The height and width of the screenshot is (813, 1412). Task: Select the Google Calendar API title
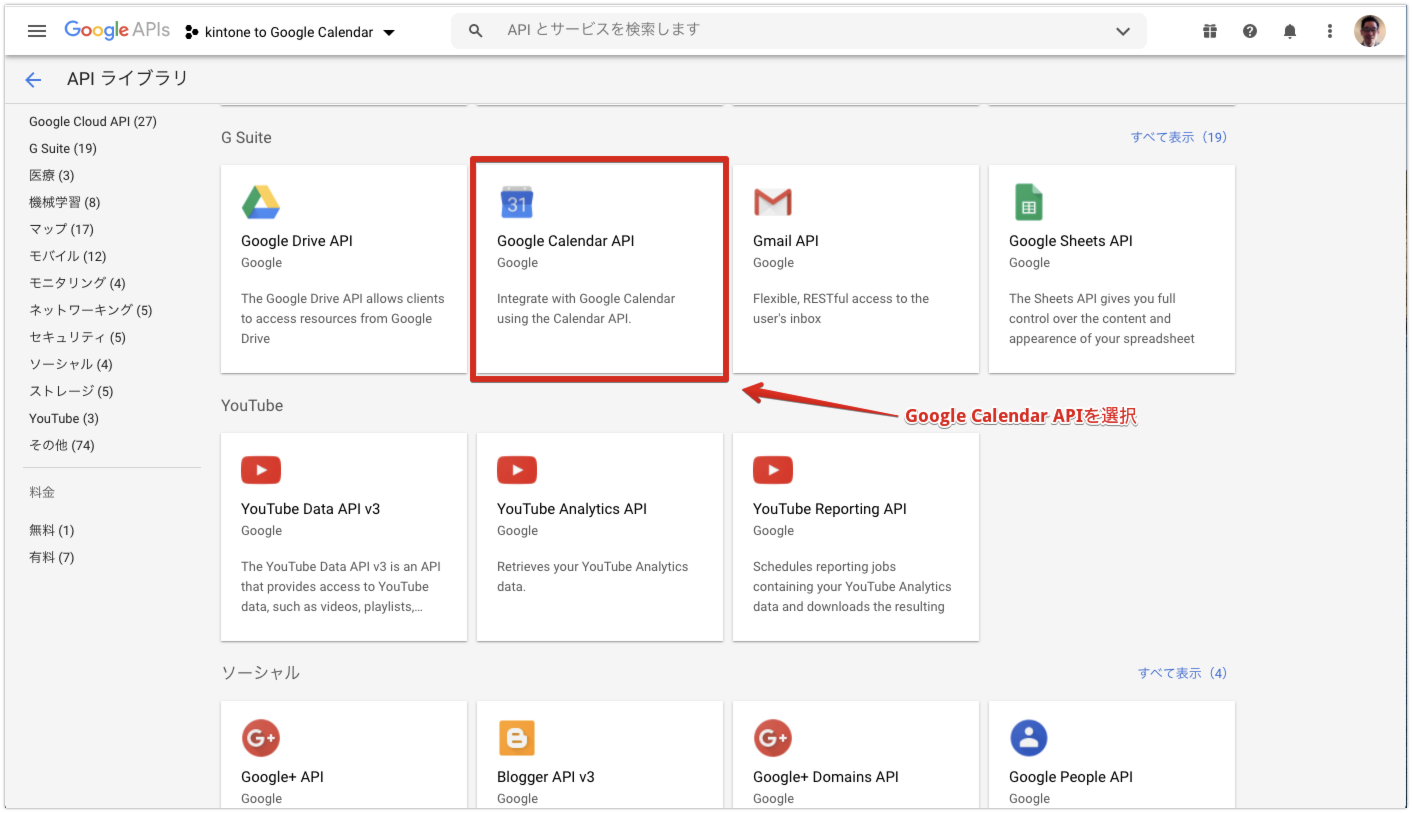tap(566, 241)
